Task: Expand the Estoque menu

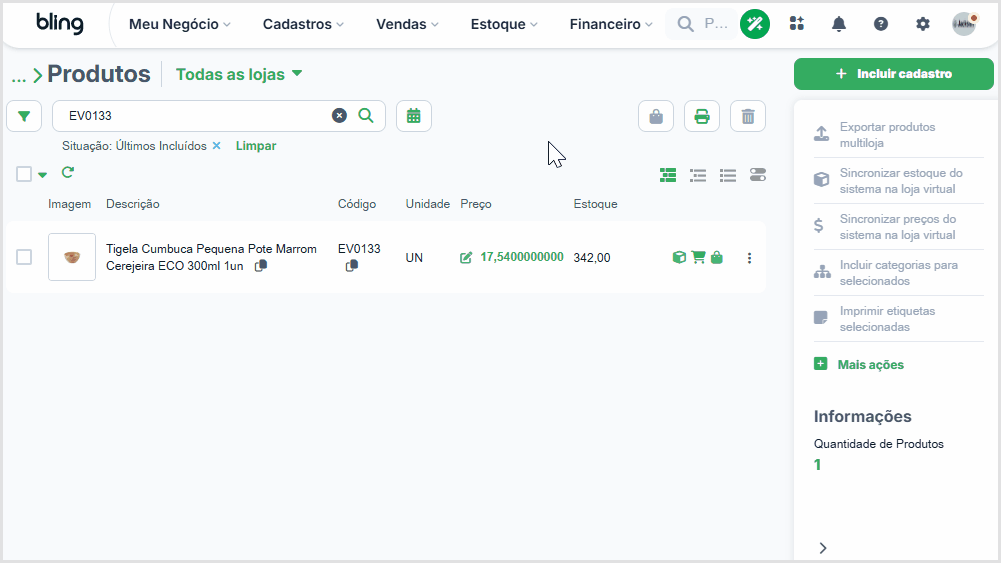Action: 504,24
